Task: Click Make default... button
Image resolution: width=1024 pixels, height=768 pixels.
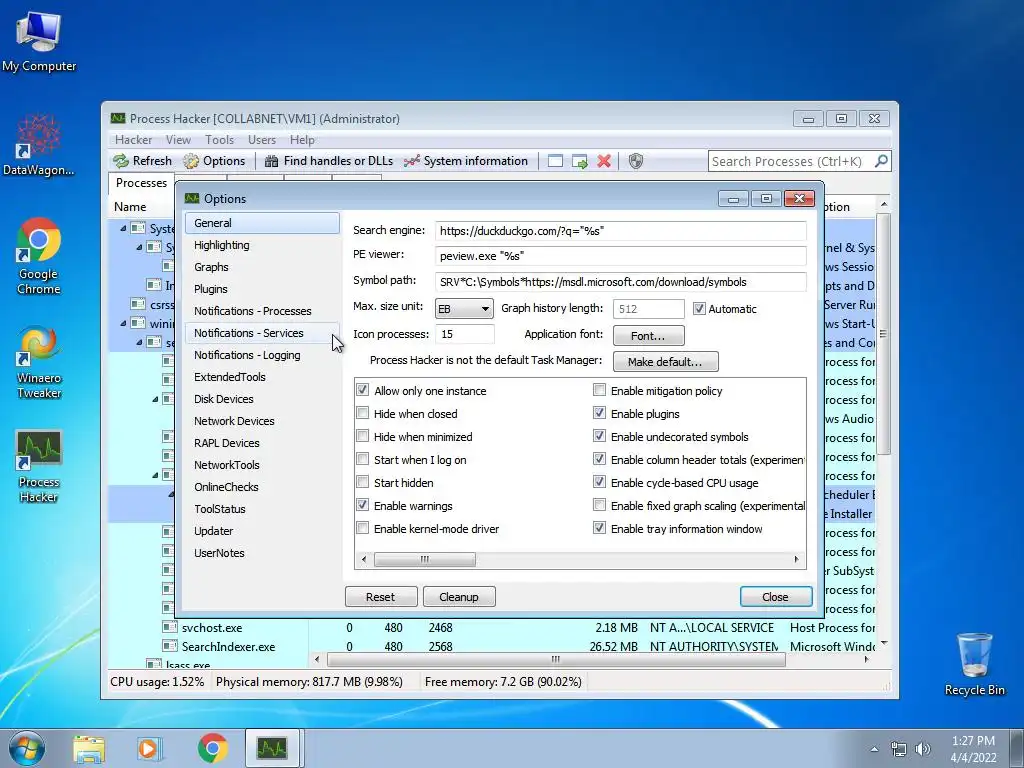Action: (x=665, y=361)
